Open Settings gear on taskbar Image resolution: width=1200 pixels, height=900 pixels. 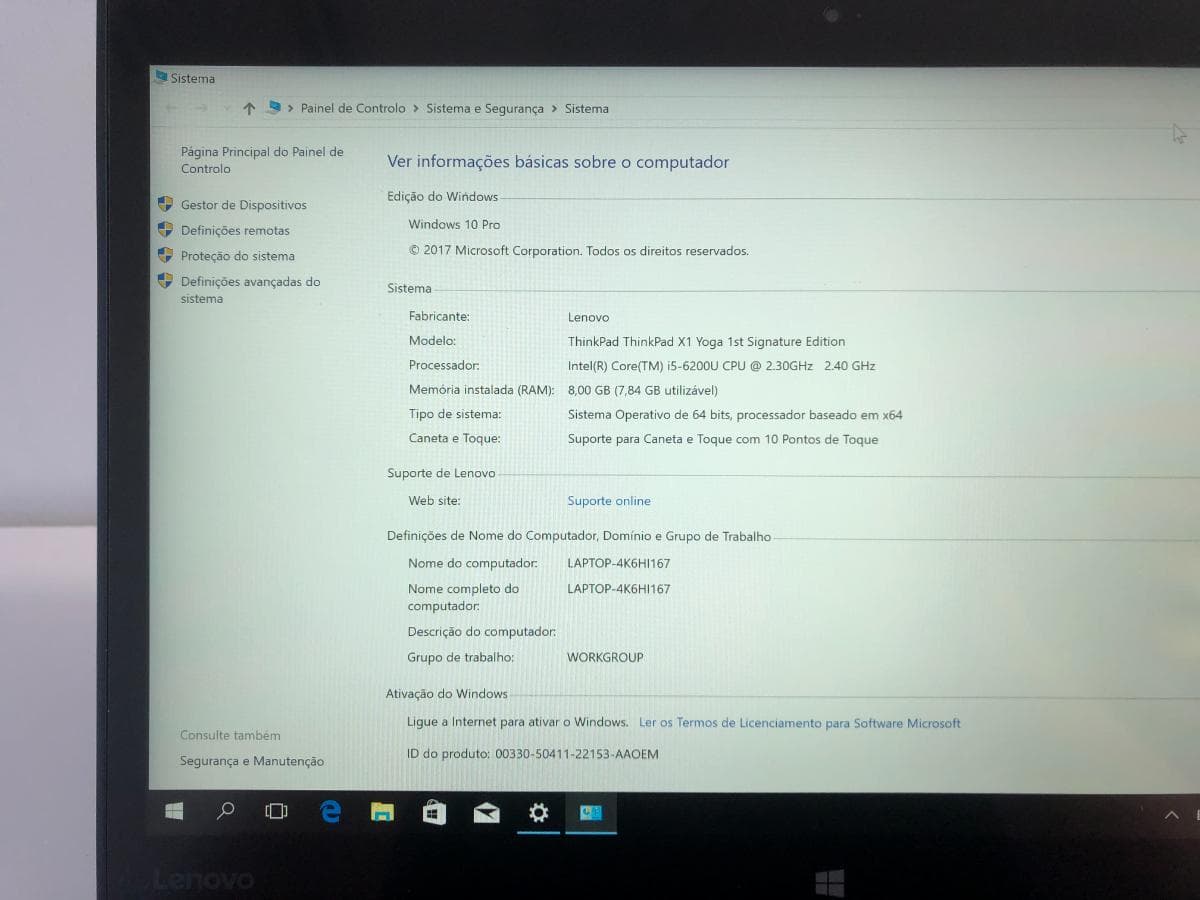pyautogui.click(x=538, y=812)
